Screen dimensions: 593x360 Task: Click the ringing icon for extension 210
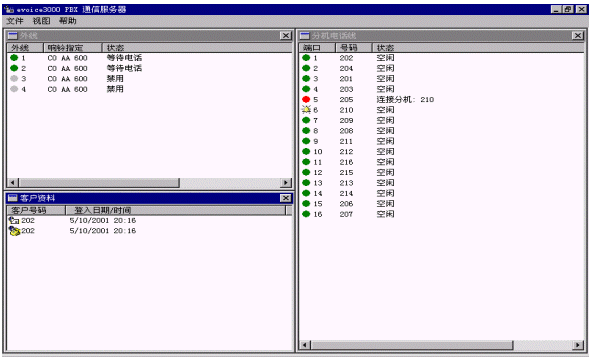tap(306, 110)
